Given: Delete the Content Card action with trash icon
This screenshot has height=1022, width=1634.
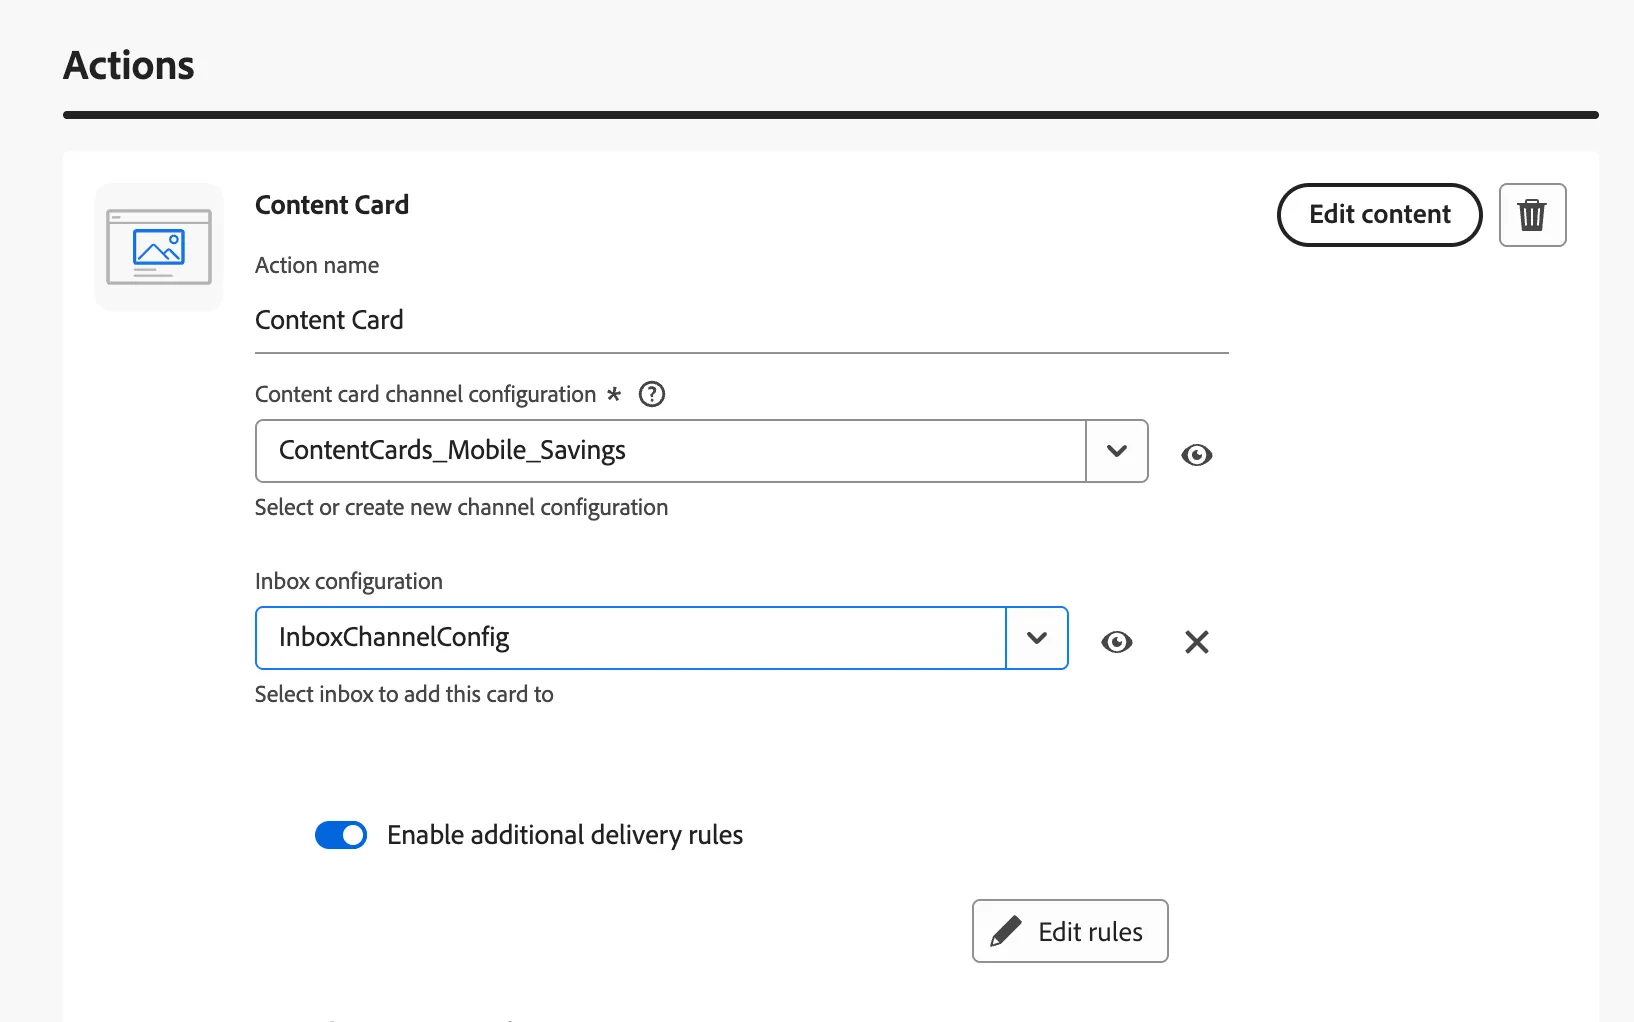Looking at the screenshot, I should point(1532,215).
